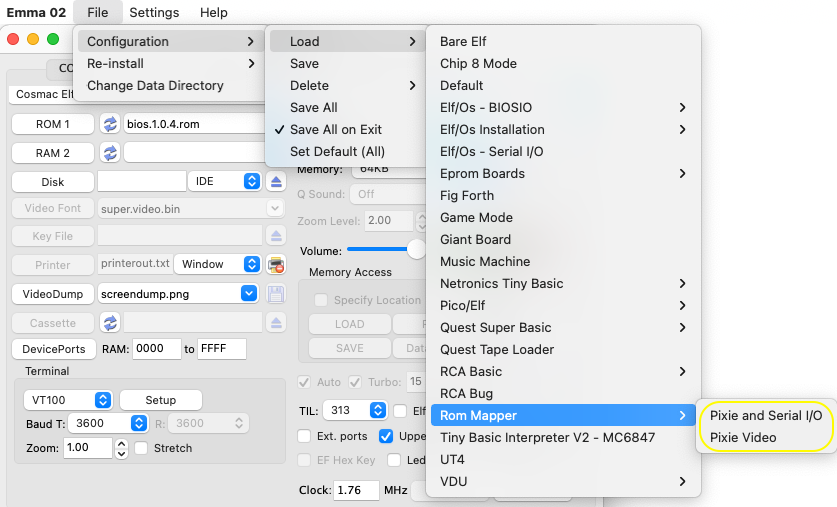The height and width of the screenshot is (507, 837).
Task: Click the terminal Zoom stepper arrows
Action: tap(121, 448)
